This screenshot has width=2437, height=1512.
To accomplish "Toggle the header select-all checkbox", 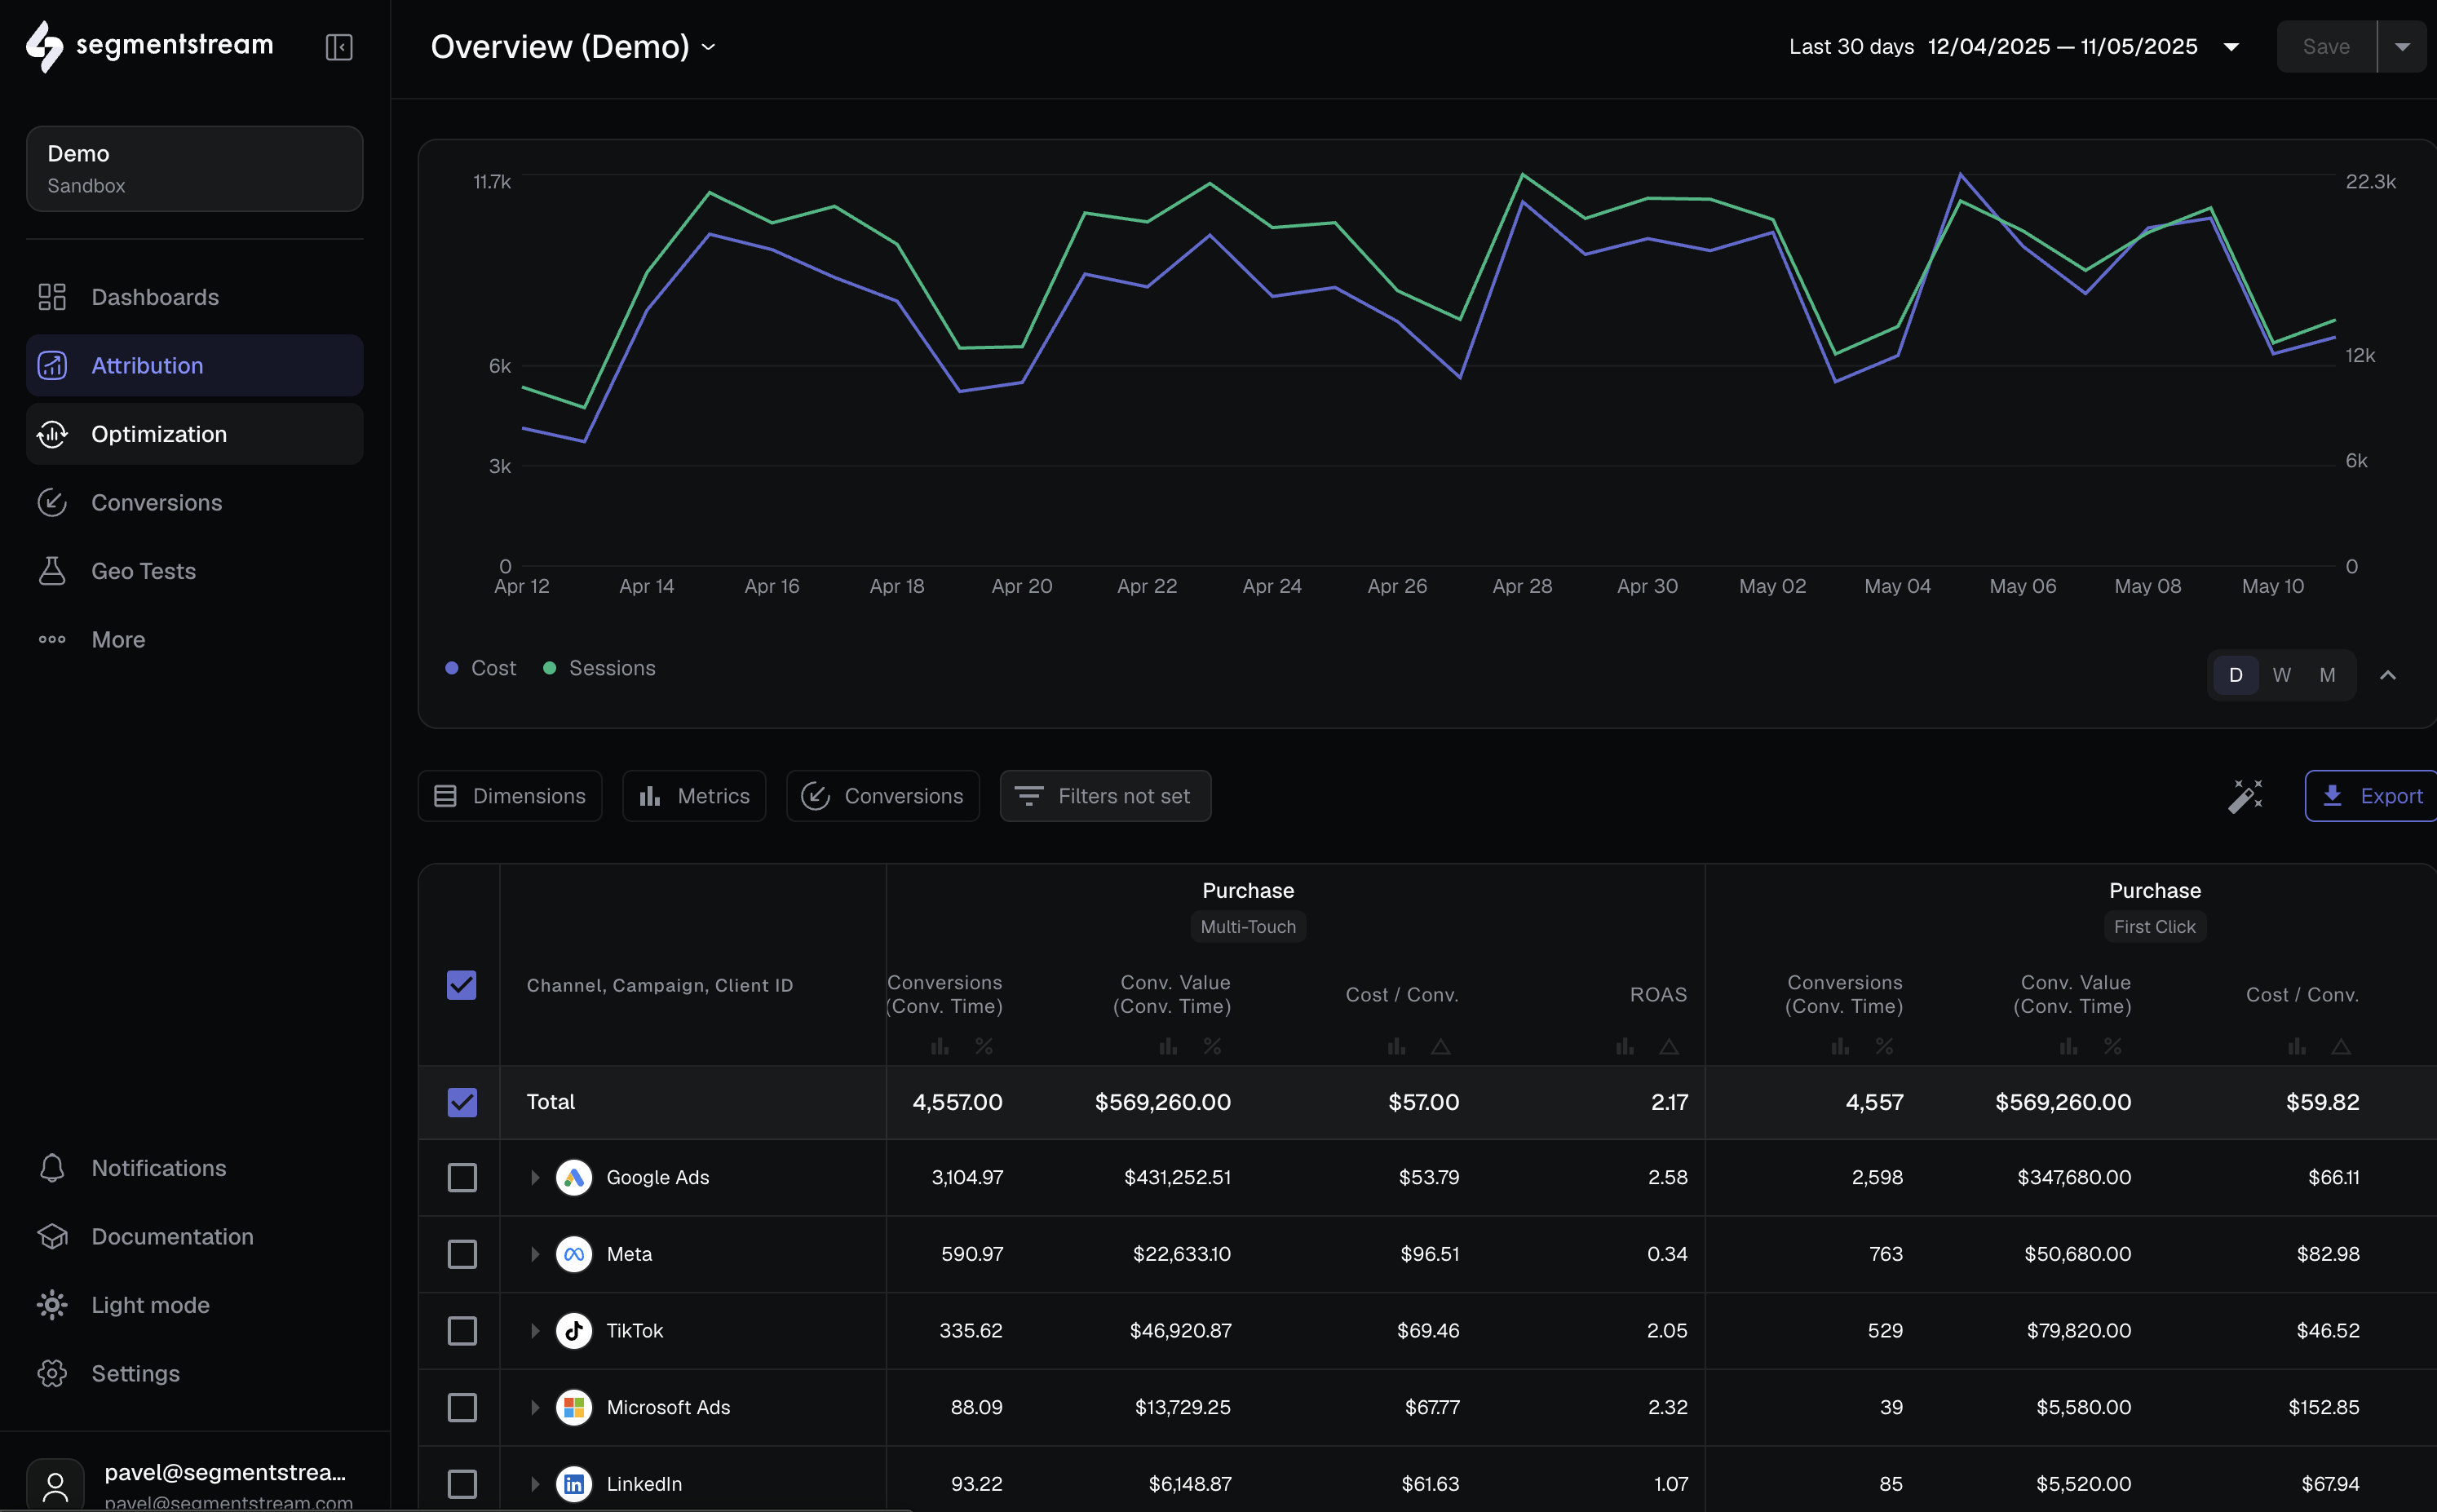I will click(x=462, y=985).
